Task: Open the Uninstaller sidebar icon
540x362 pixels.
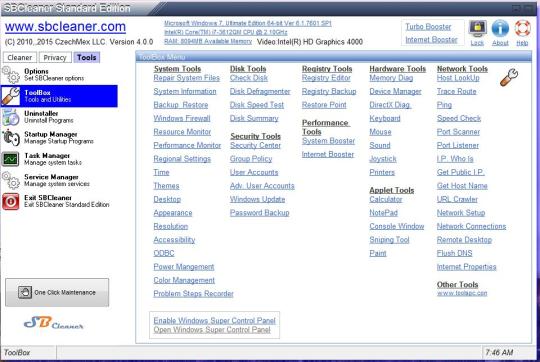Action: 11,117
